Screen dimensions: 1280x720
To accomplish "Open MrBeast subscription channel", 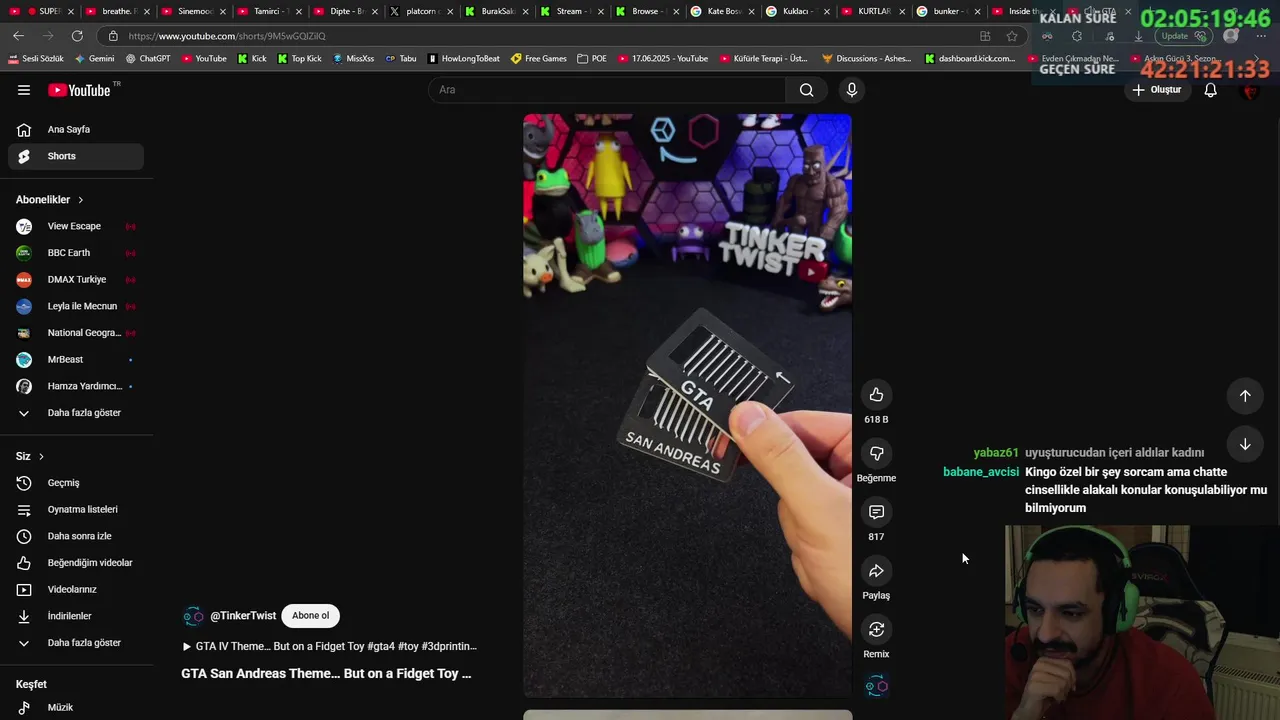I will click(x=76, y=360).
